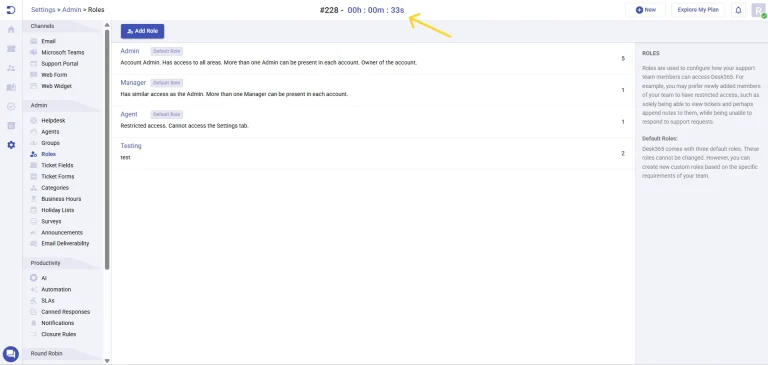This screenshot has height=365, width=768.
Task: Click the Channels section header
Action: pyautogui.click(x=43, y=26)
